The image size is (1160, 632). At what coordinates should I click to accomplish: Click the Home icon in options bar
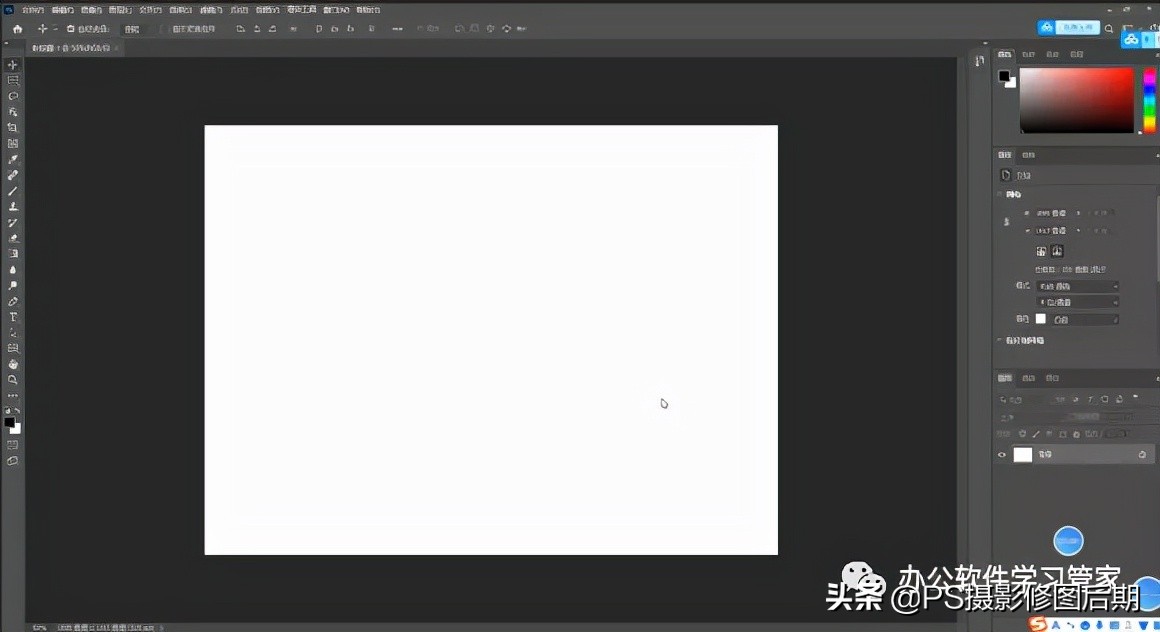pos(17,29)
